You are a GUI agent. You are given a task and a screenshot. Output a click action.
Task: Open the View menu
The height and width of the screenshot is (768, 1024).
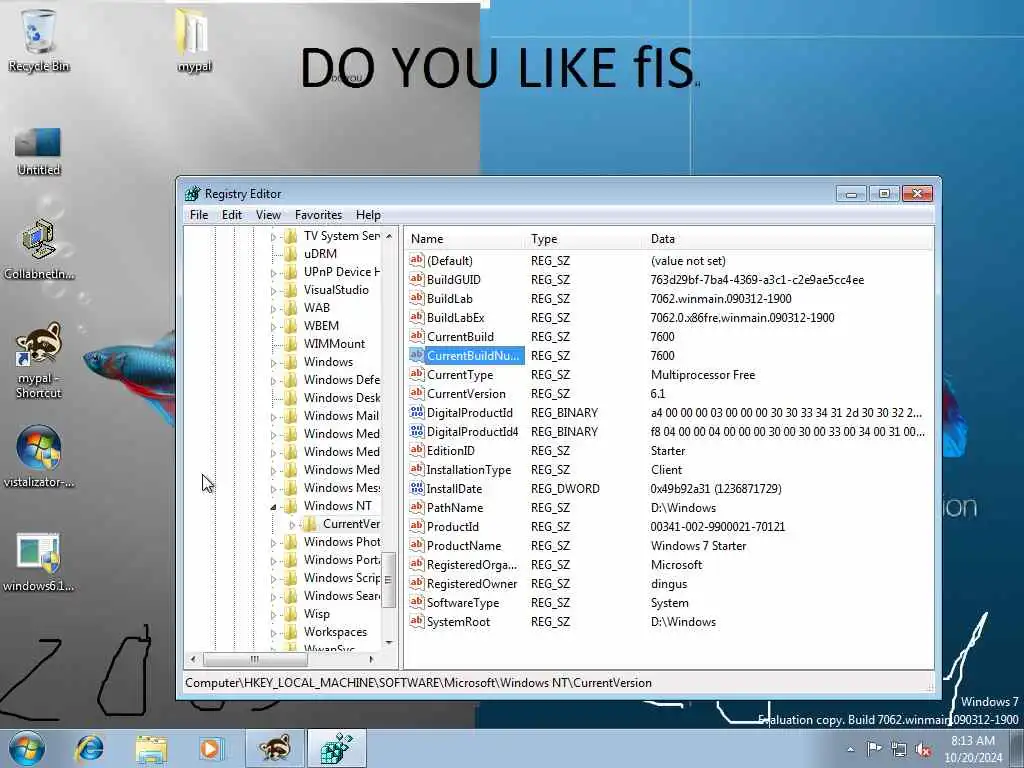pos(268,215)
